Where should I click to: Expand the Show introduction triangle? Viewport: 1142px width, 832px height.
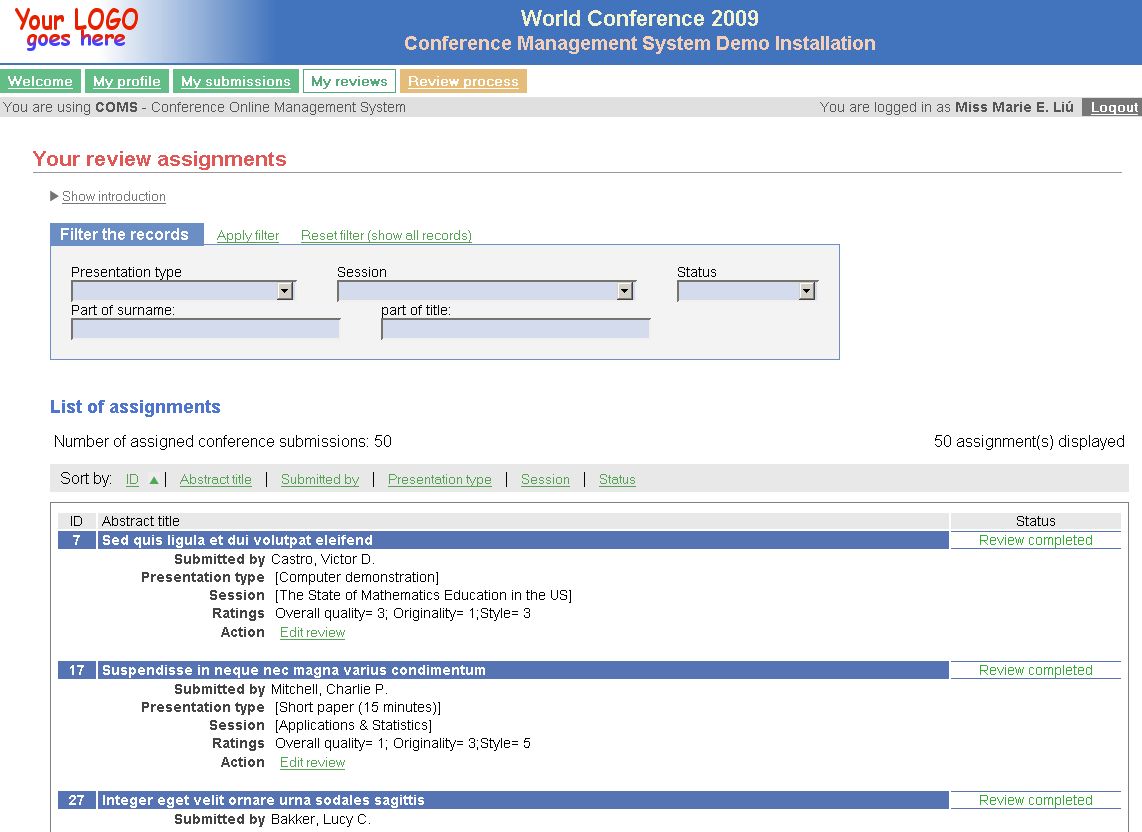(x=54, y=196)
